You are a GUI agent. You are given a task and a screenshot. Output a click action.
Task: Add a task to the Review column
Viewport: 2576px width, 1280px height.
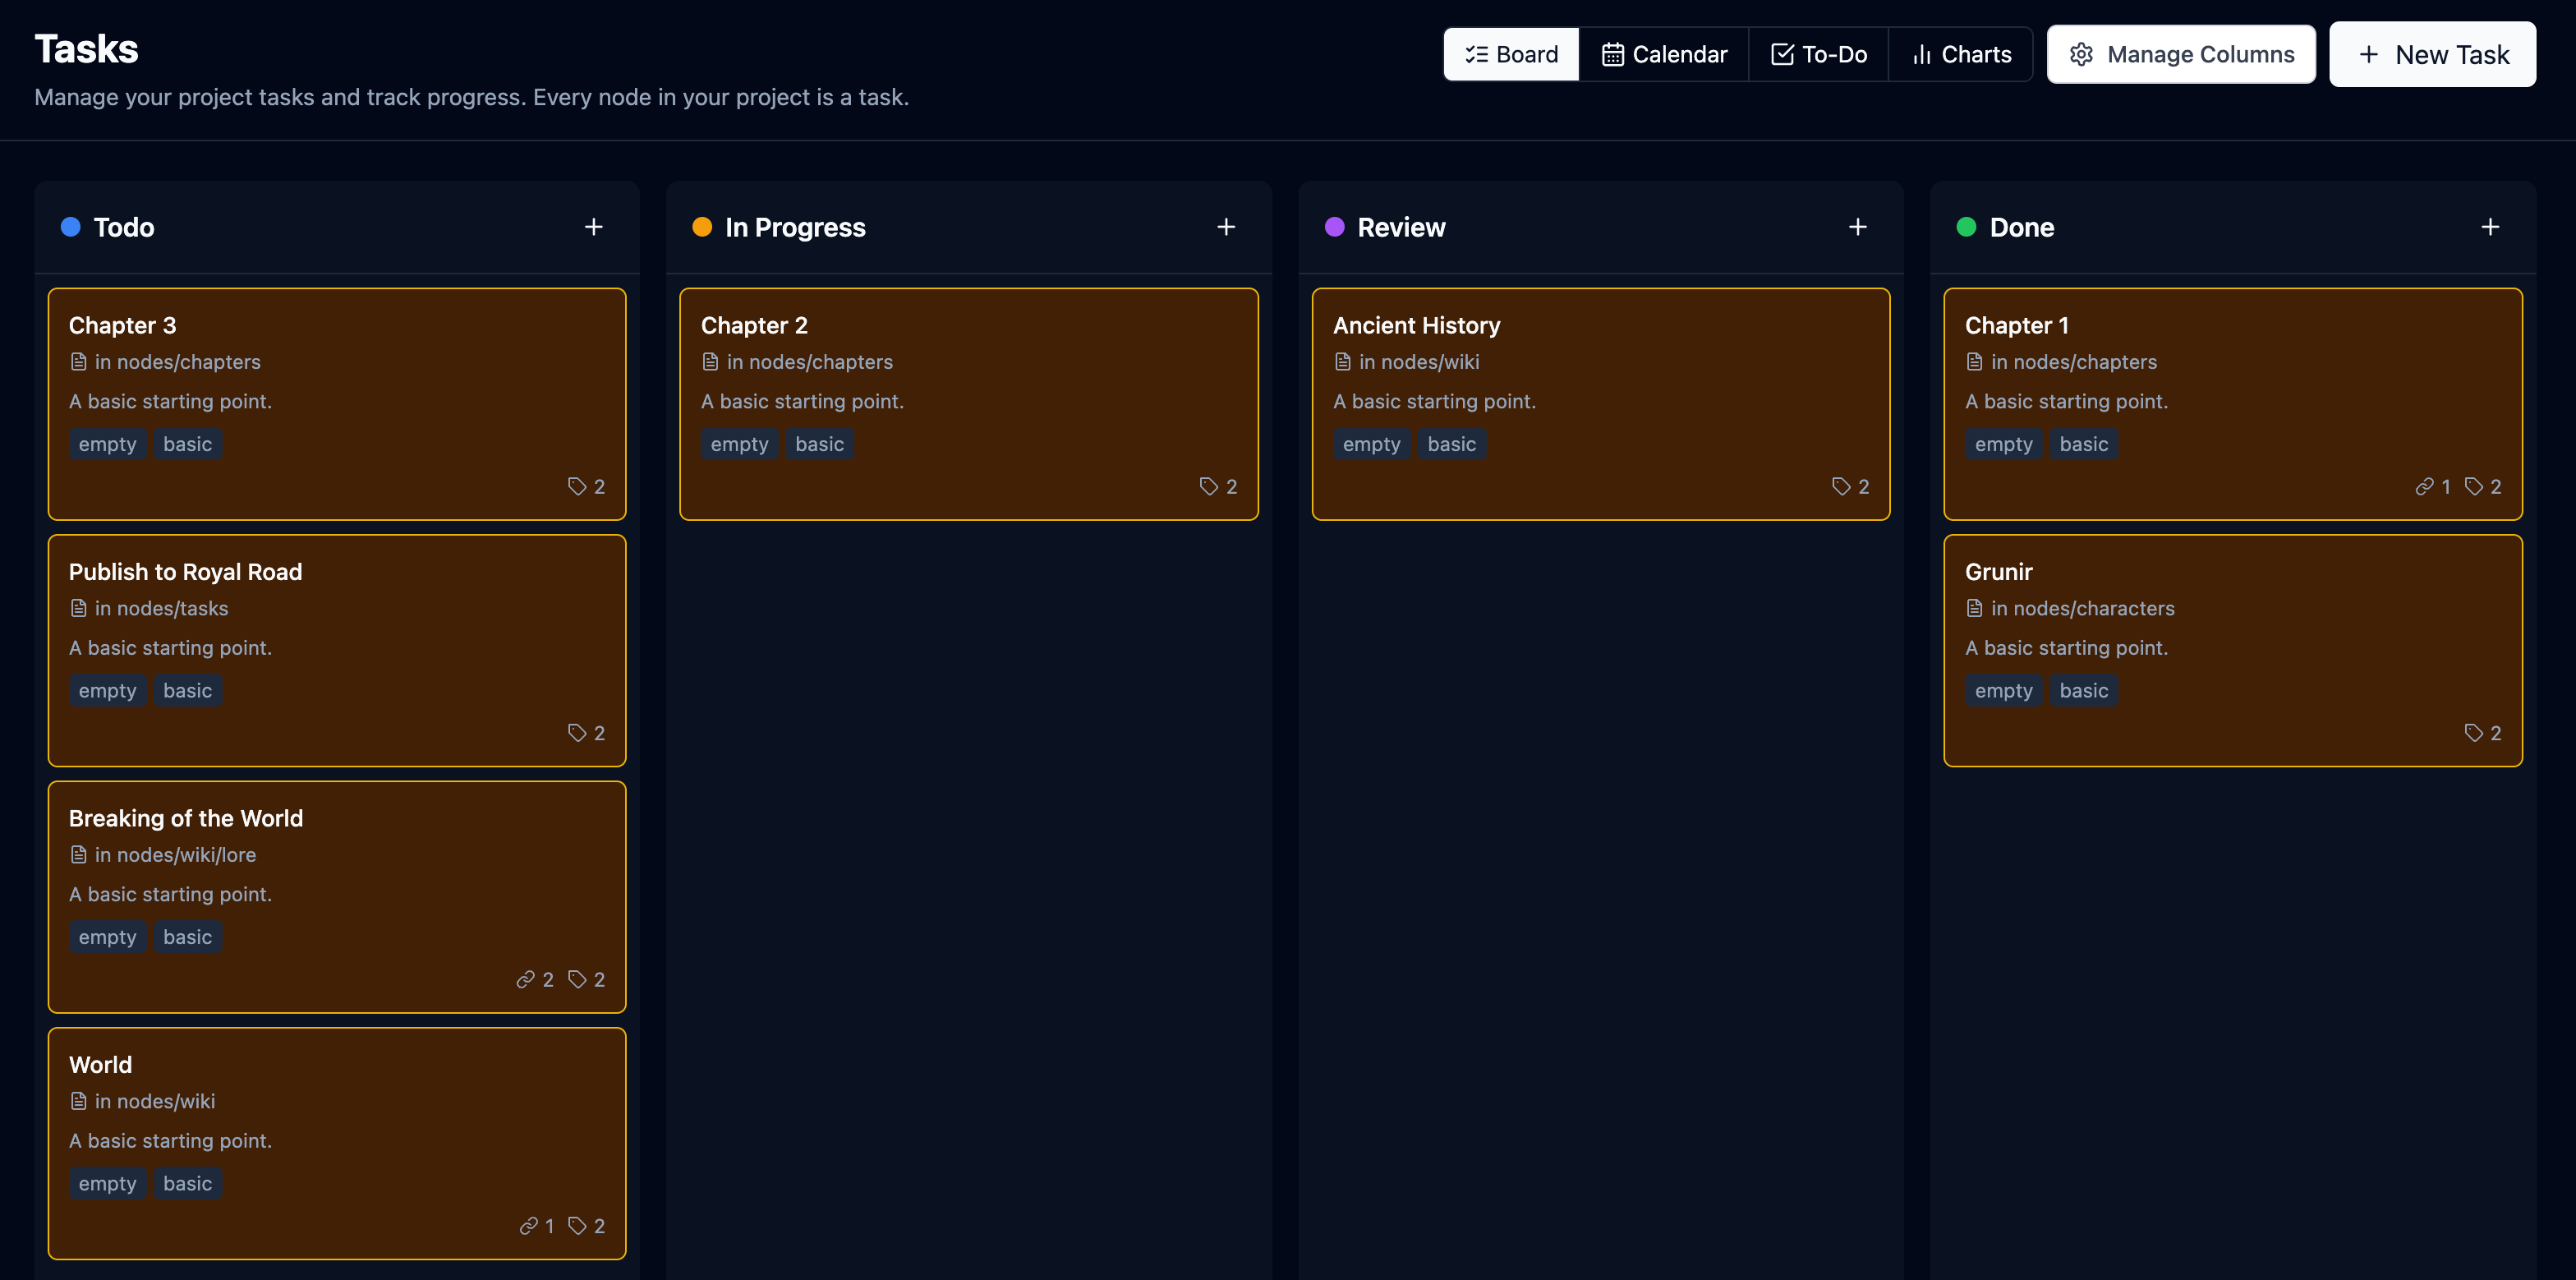pos(1857,227)
